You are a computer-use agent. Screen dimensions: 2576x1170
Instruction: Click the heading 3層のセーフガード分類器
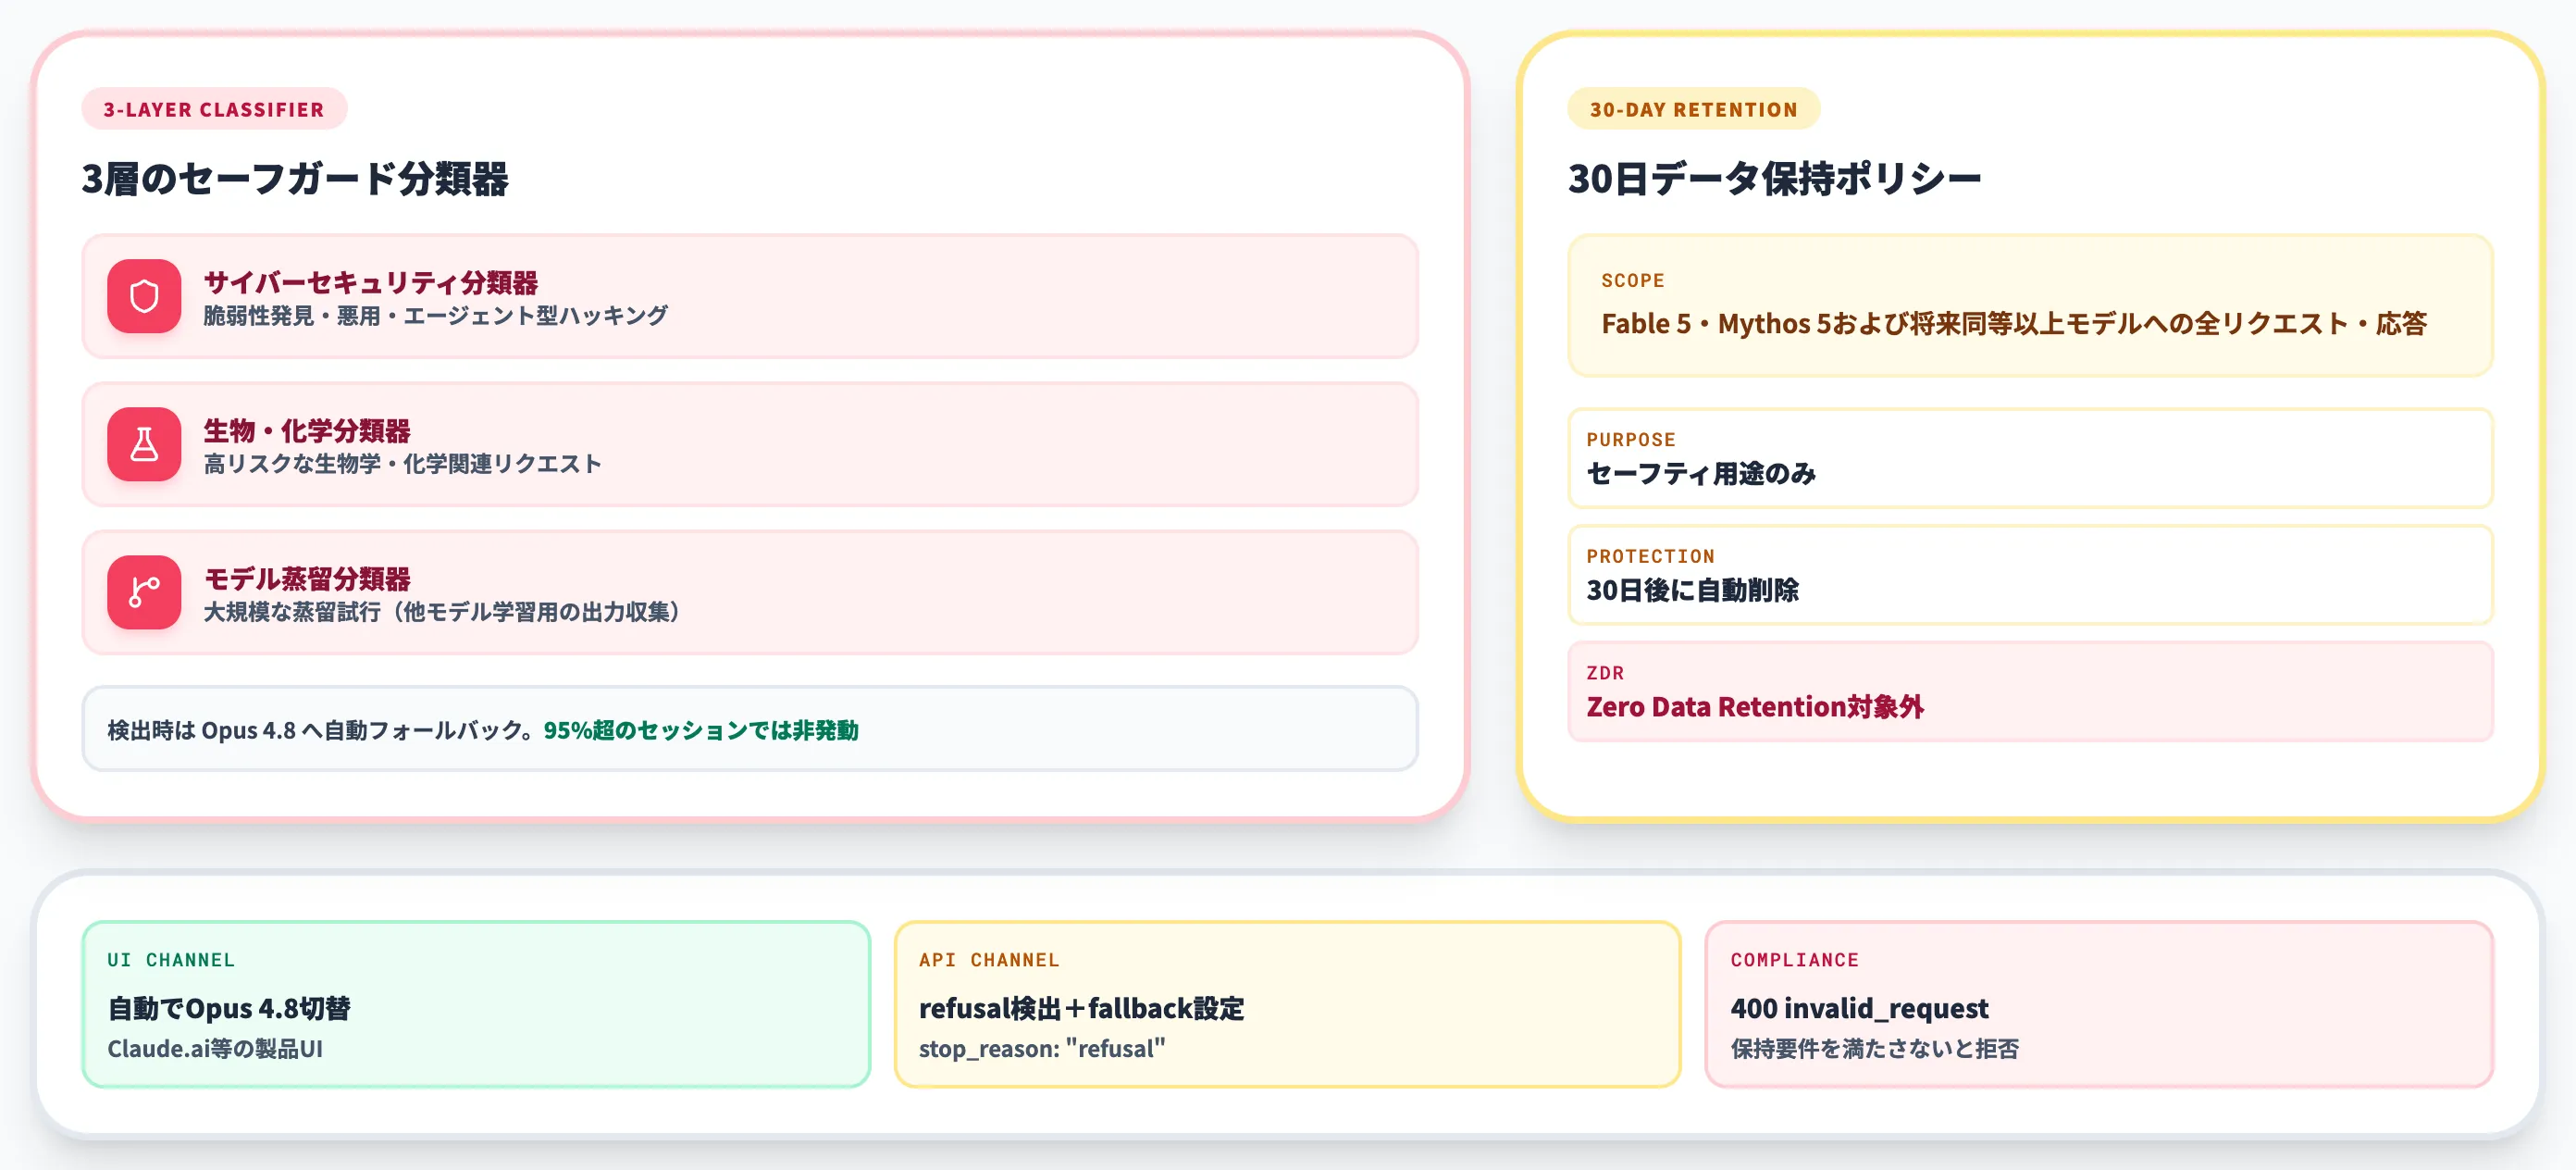295,179
